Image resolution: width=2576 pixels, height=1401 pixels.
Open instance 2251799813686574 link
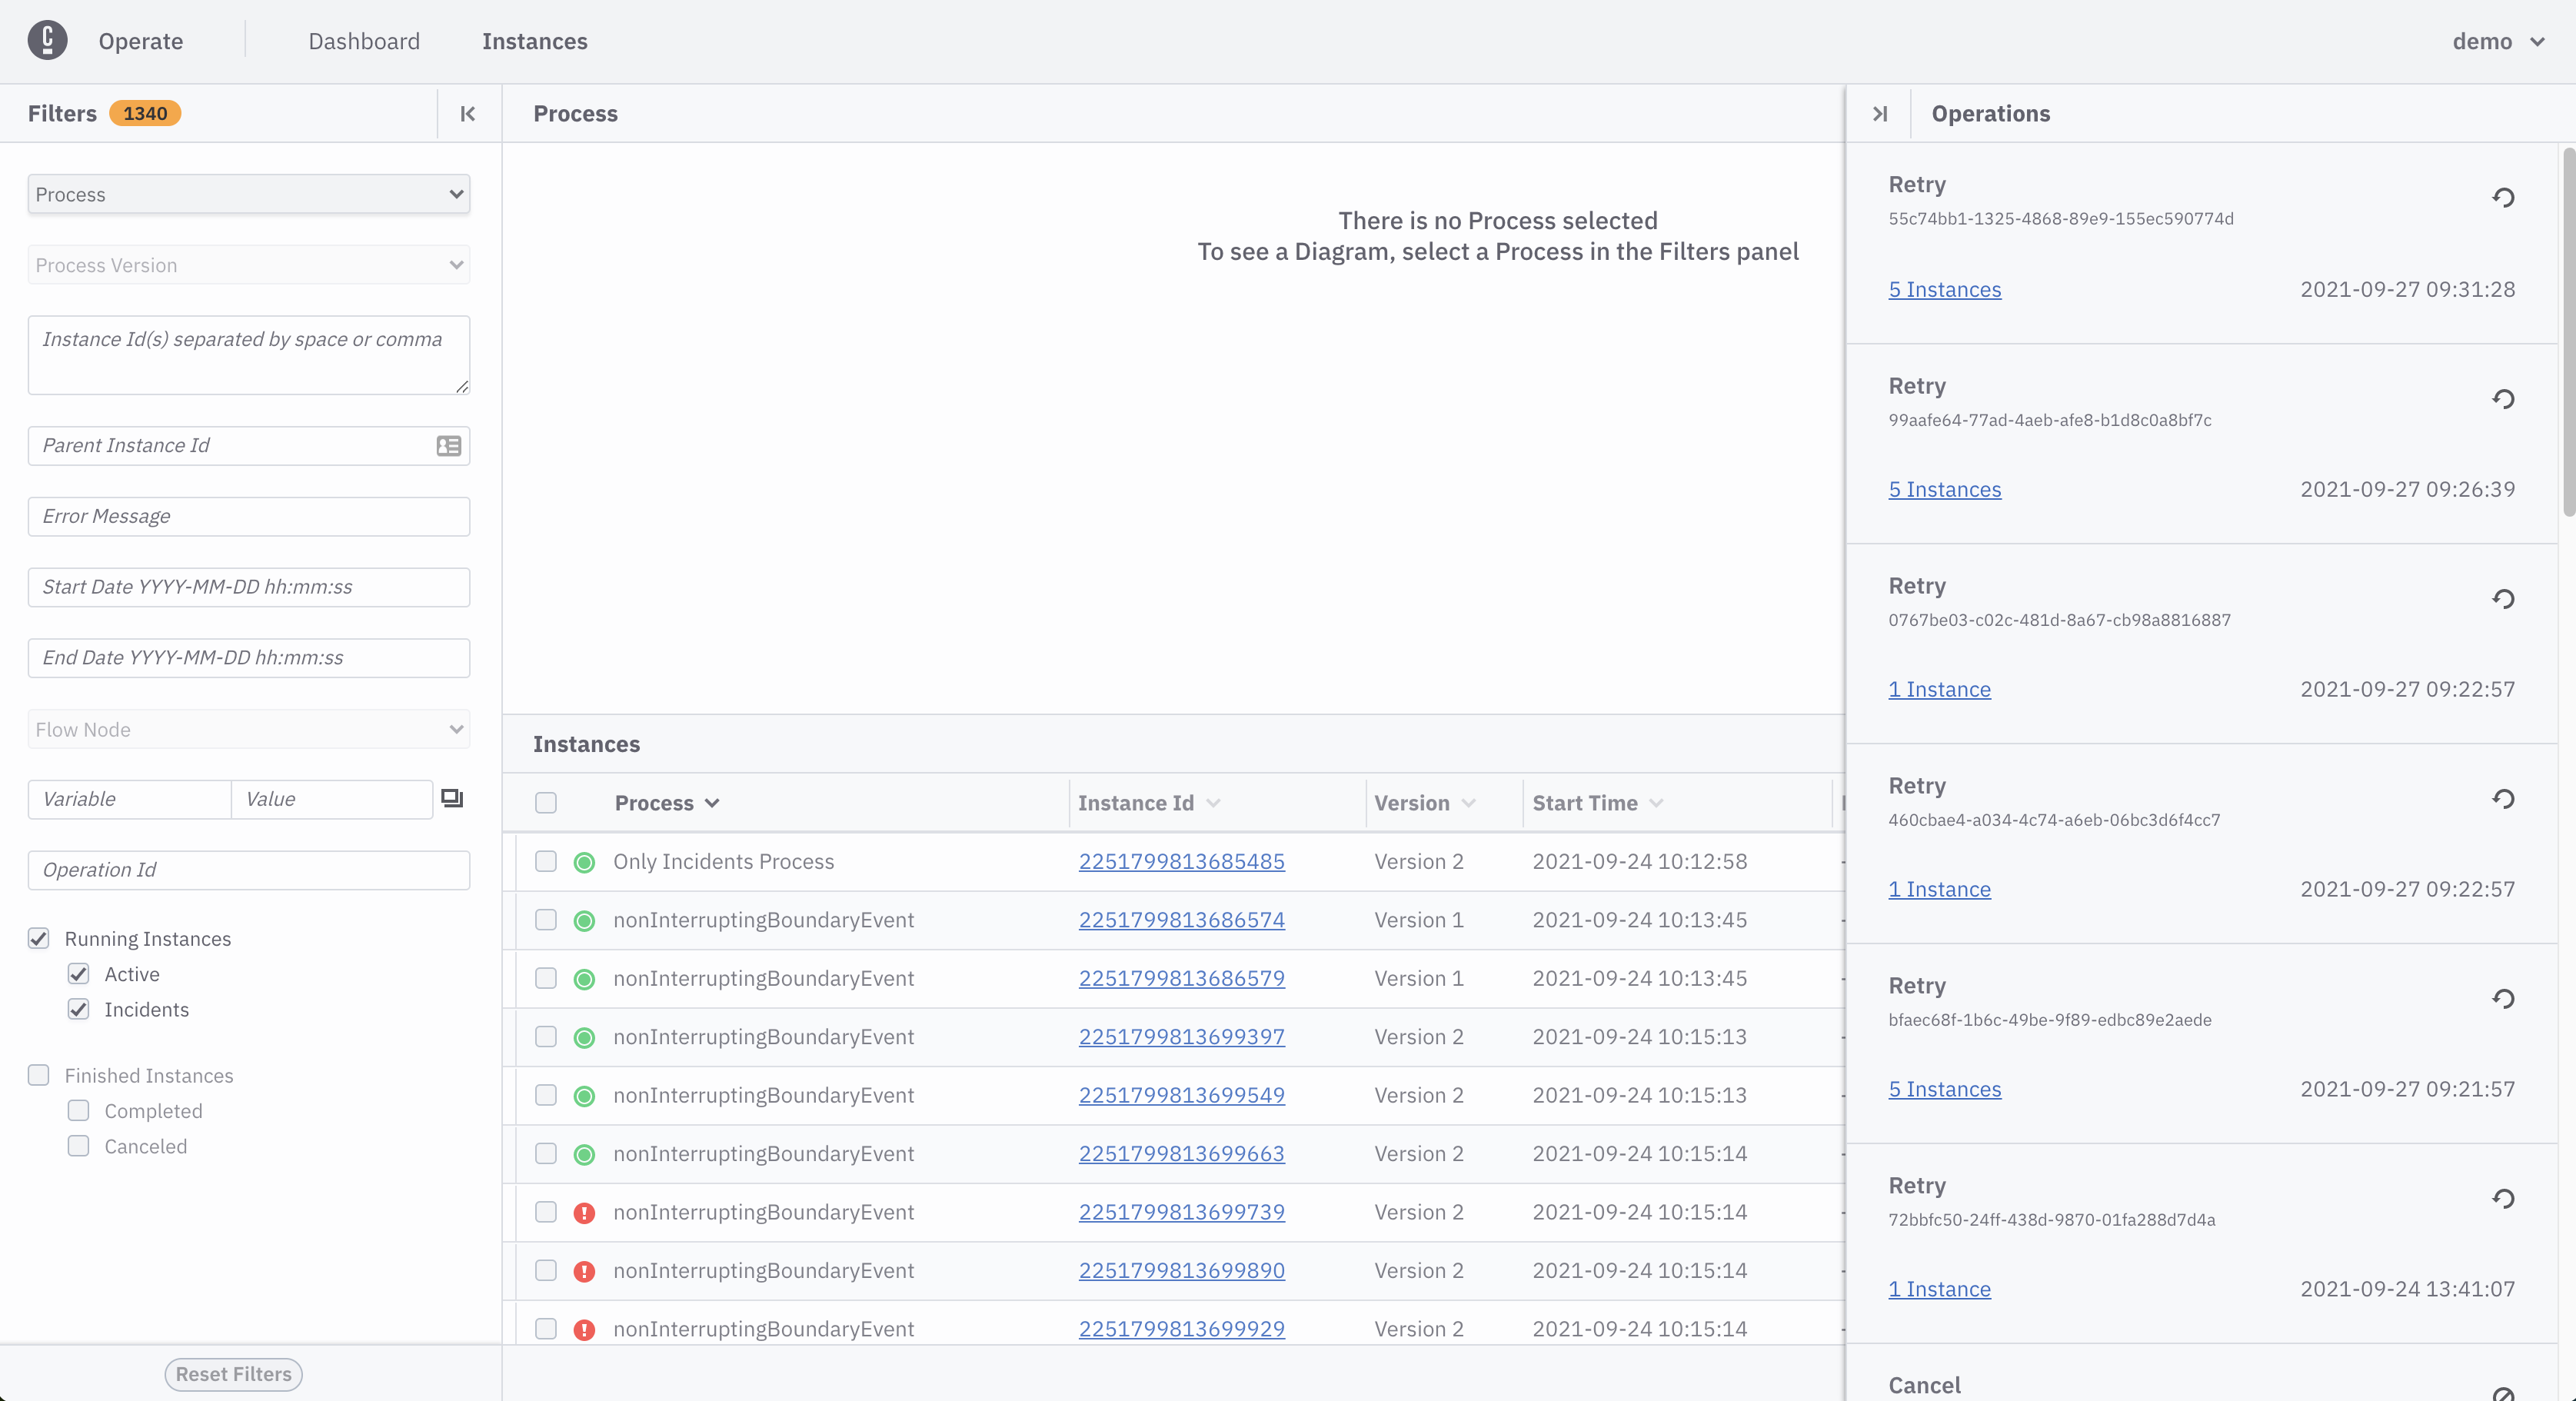click(1181, 920)
